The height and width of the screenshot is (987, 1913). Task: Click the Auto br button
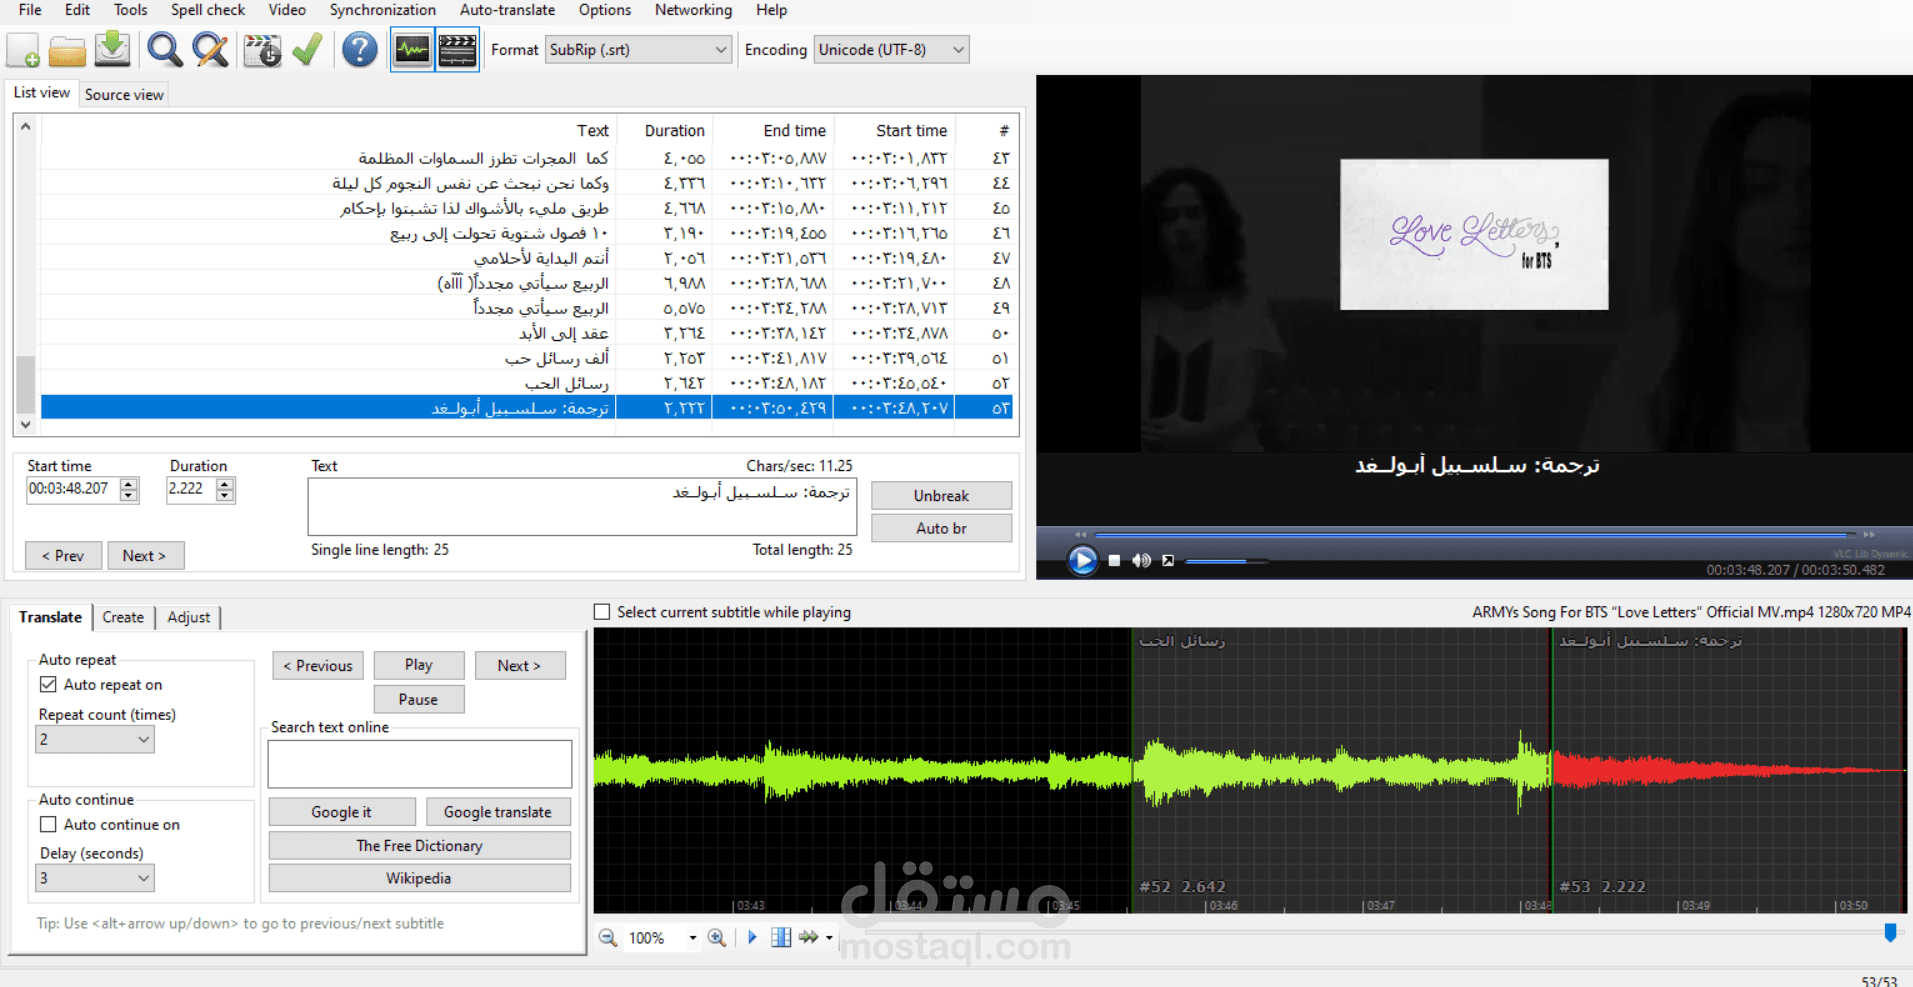pyautogui.click(x=941, y=528)
